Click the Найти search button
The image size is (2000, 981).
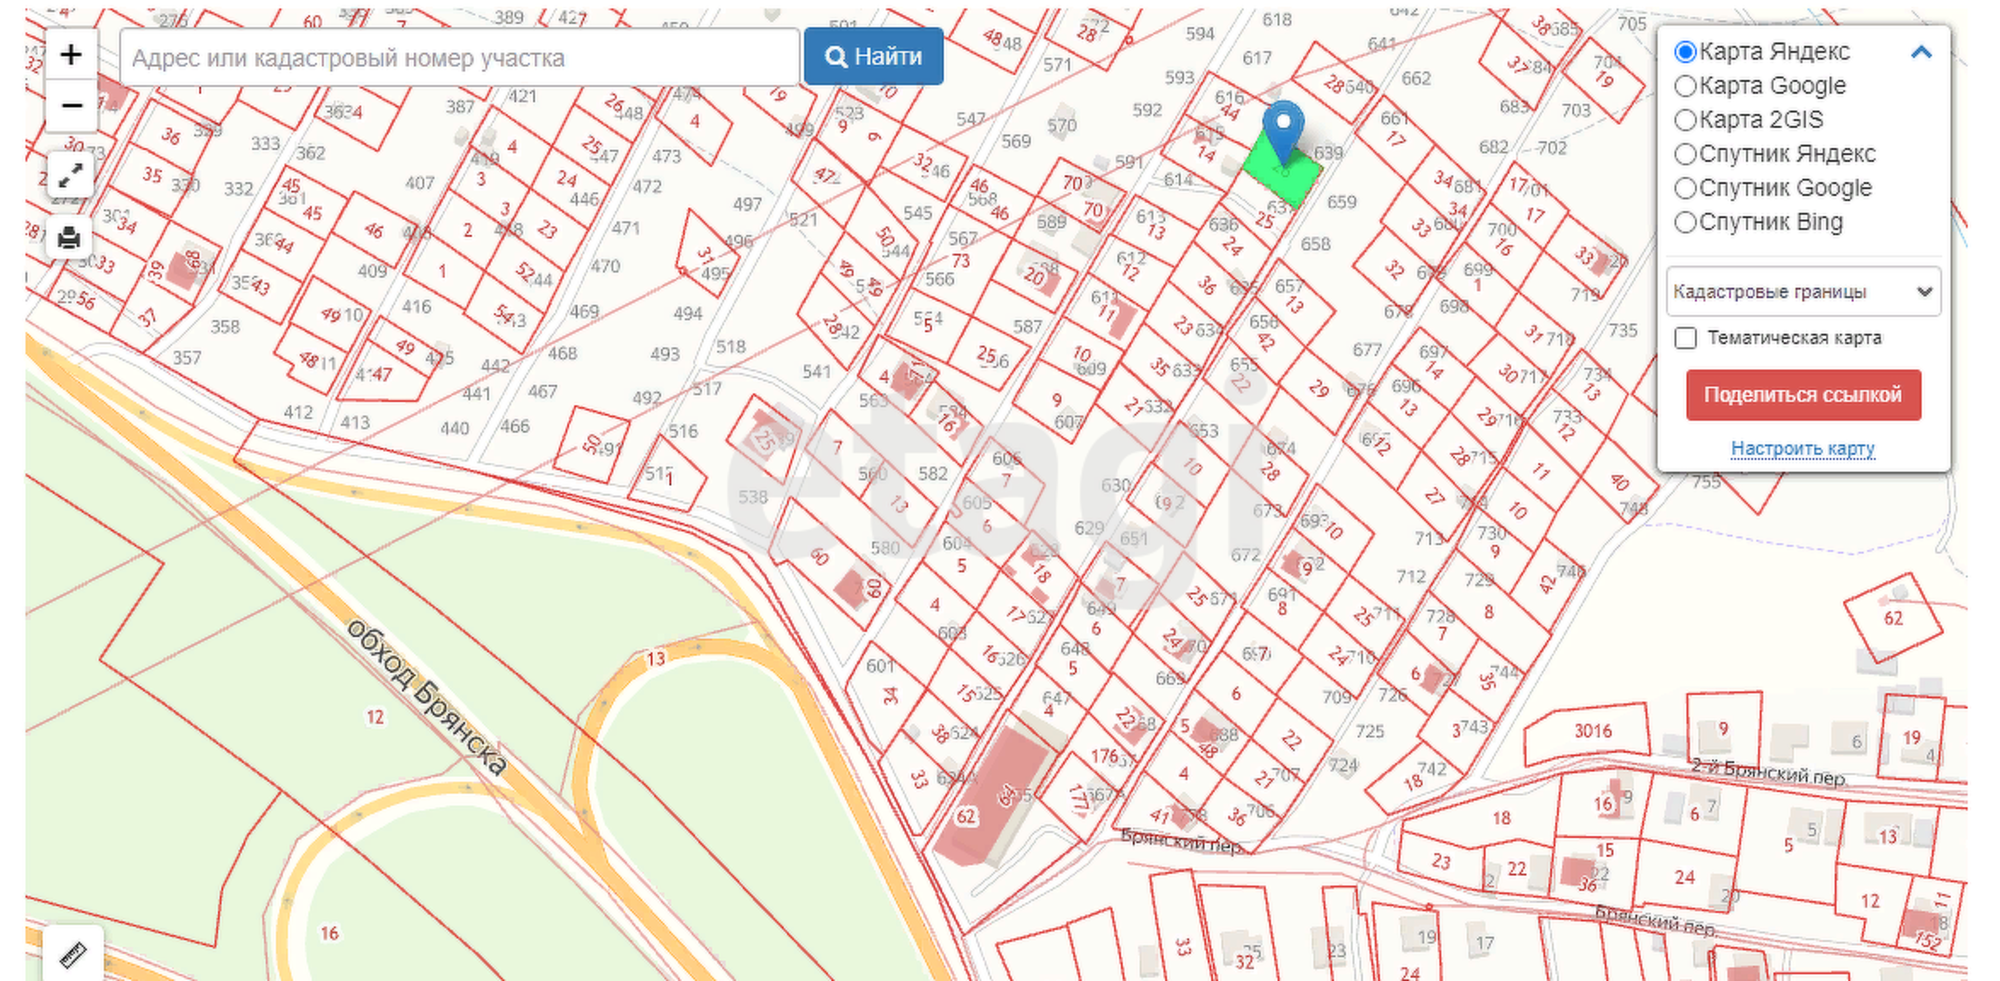[874, 57]
